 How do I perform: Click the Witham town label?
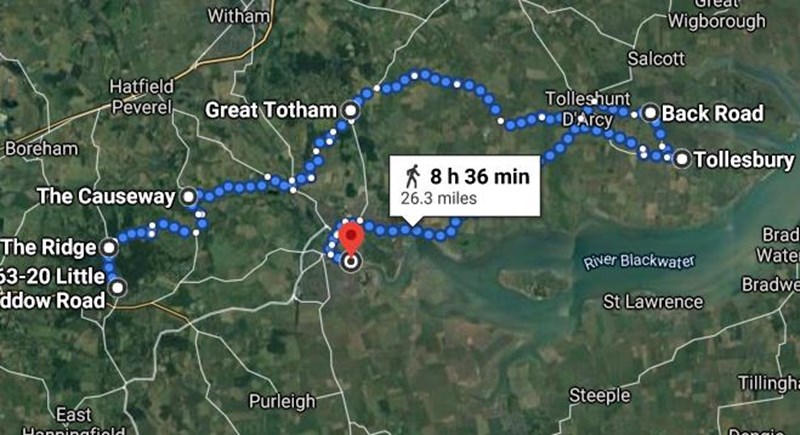[x=238, y=16]
